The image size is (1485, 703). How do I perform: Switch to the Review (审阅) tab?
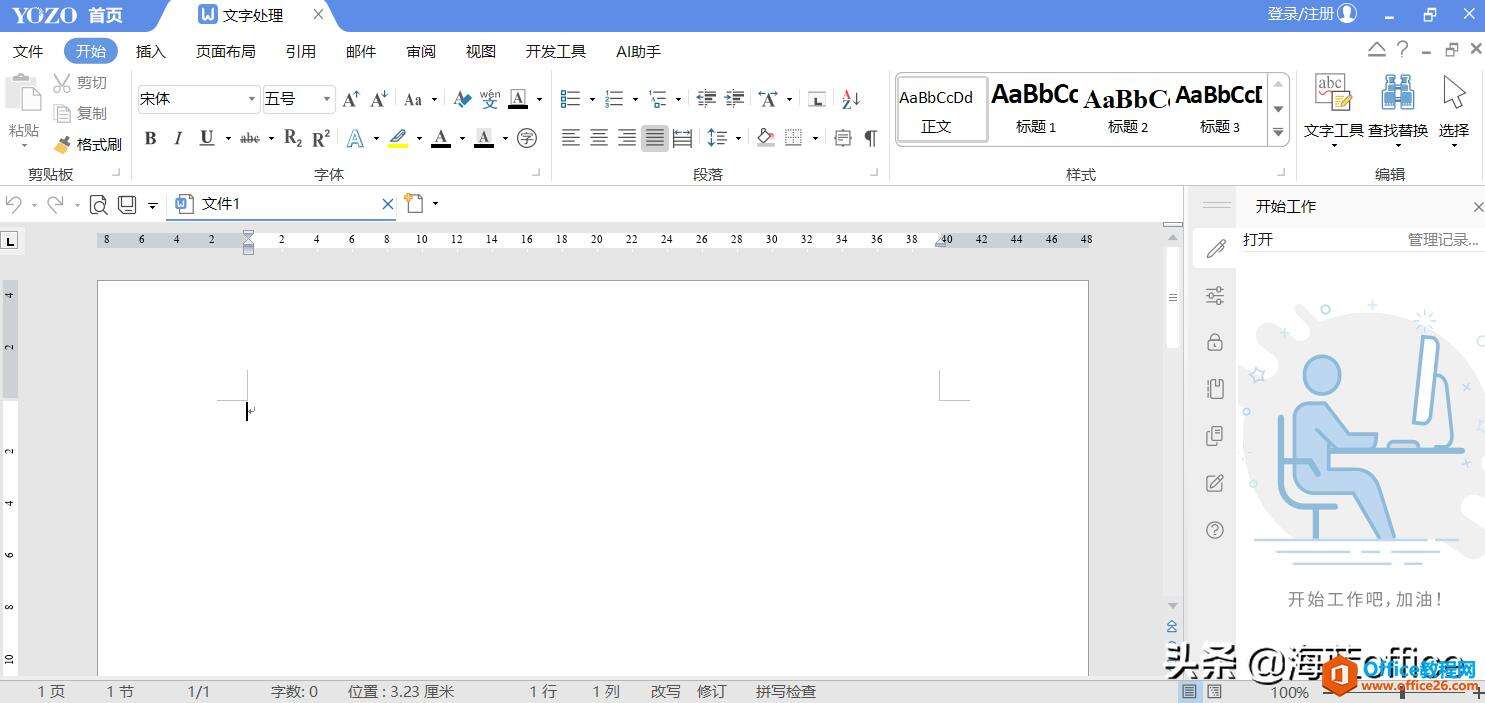coord(421,51)
